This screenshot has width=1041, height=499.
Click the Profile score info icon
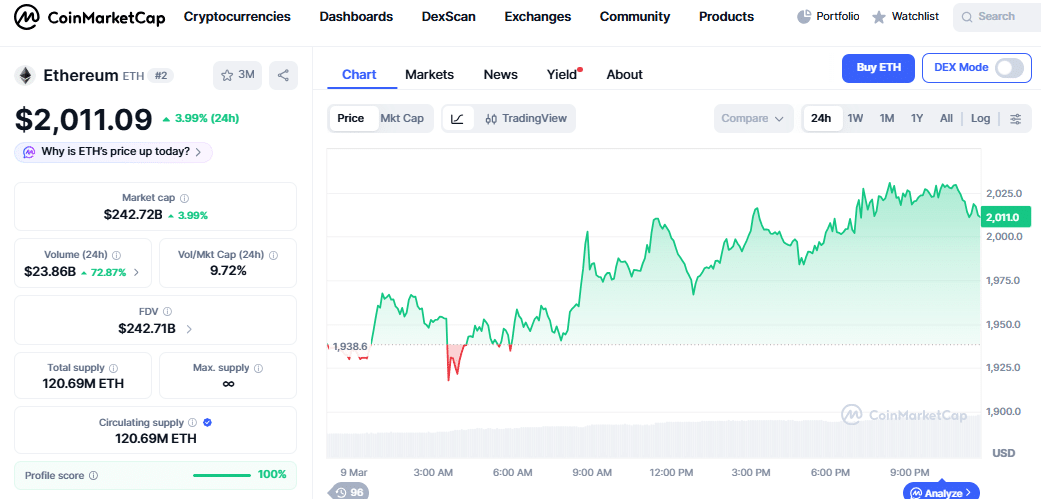[x=94, y=475]
